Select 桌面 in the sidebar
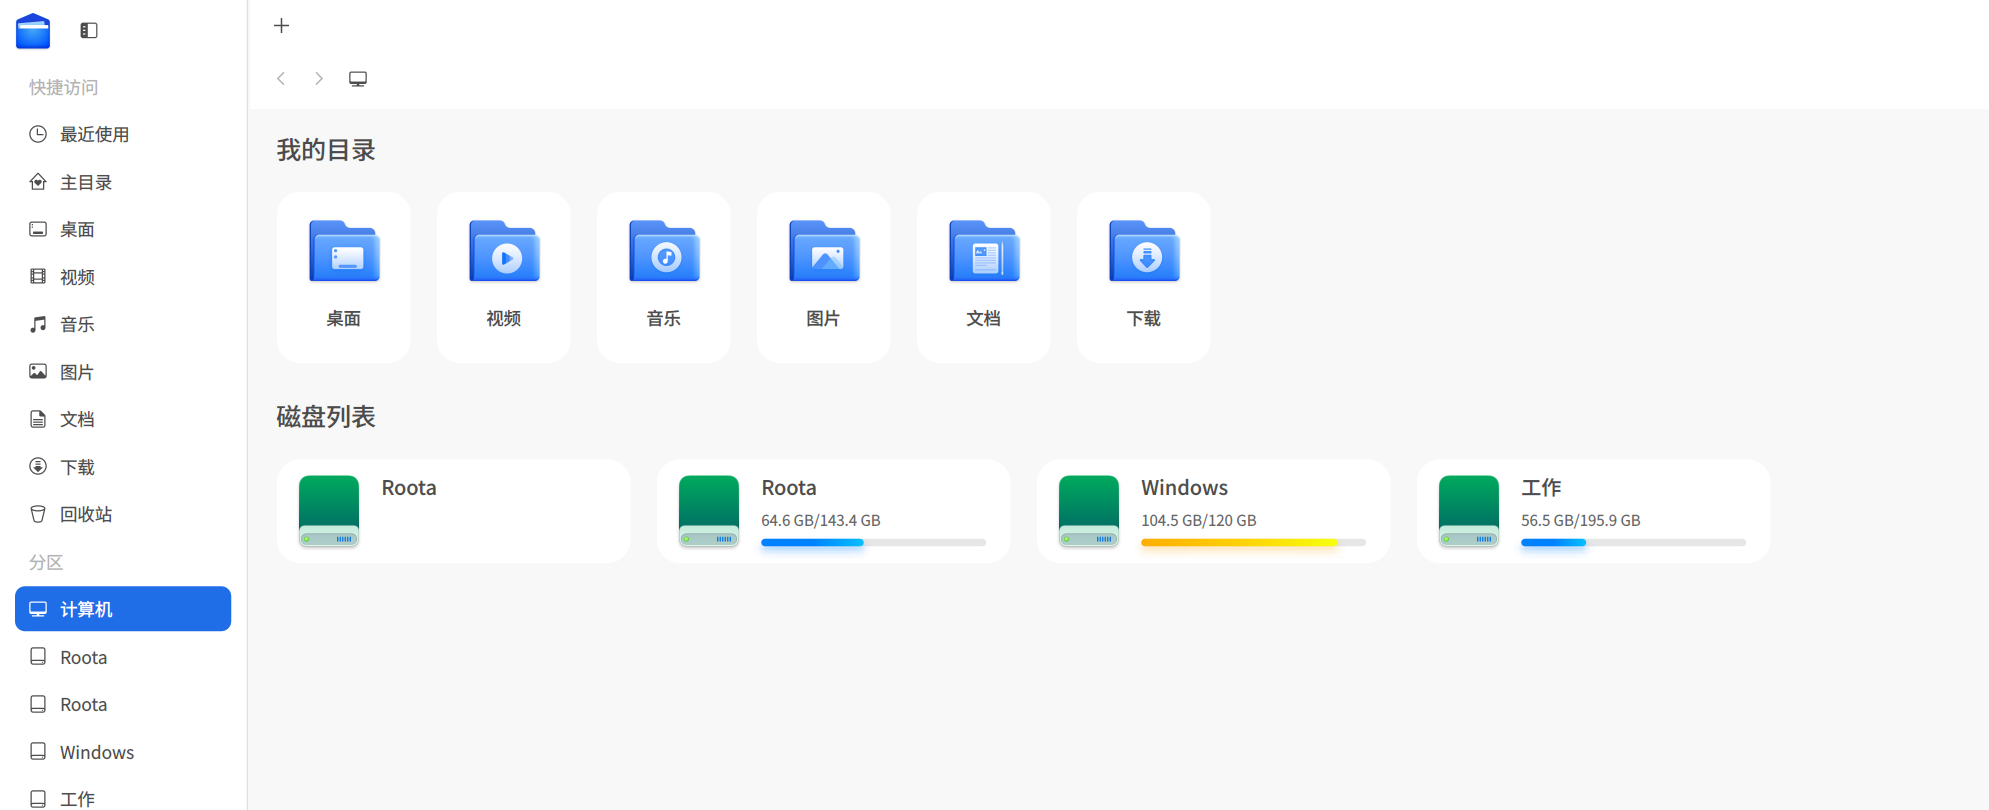This screenshot has width=1989, height=810. click(x=123, y=229)
